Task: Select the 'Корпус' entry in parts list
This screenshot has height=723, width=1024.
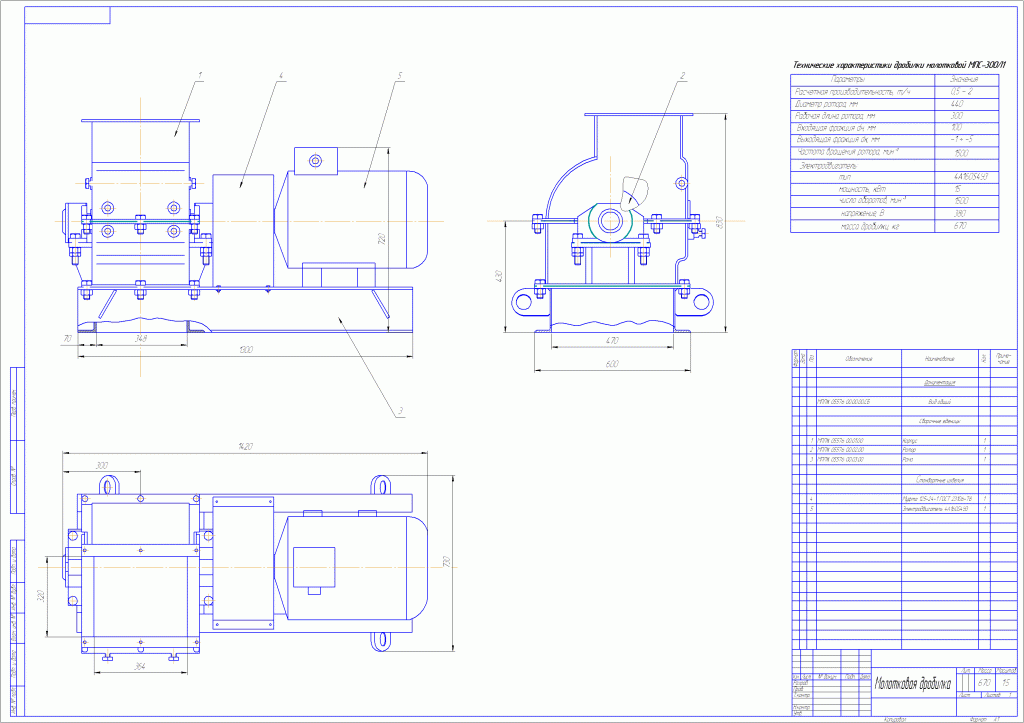Action: (x=910, y=441)
